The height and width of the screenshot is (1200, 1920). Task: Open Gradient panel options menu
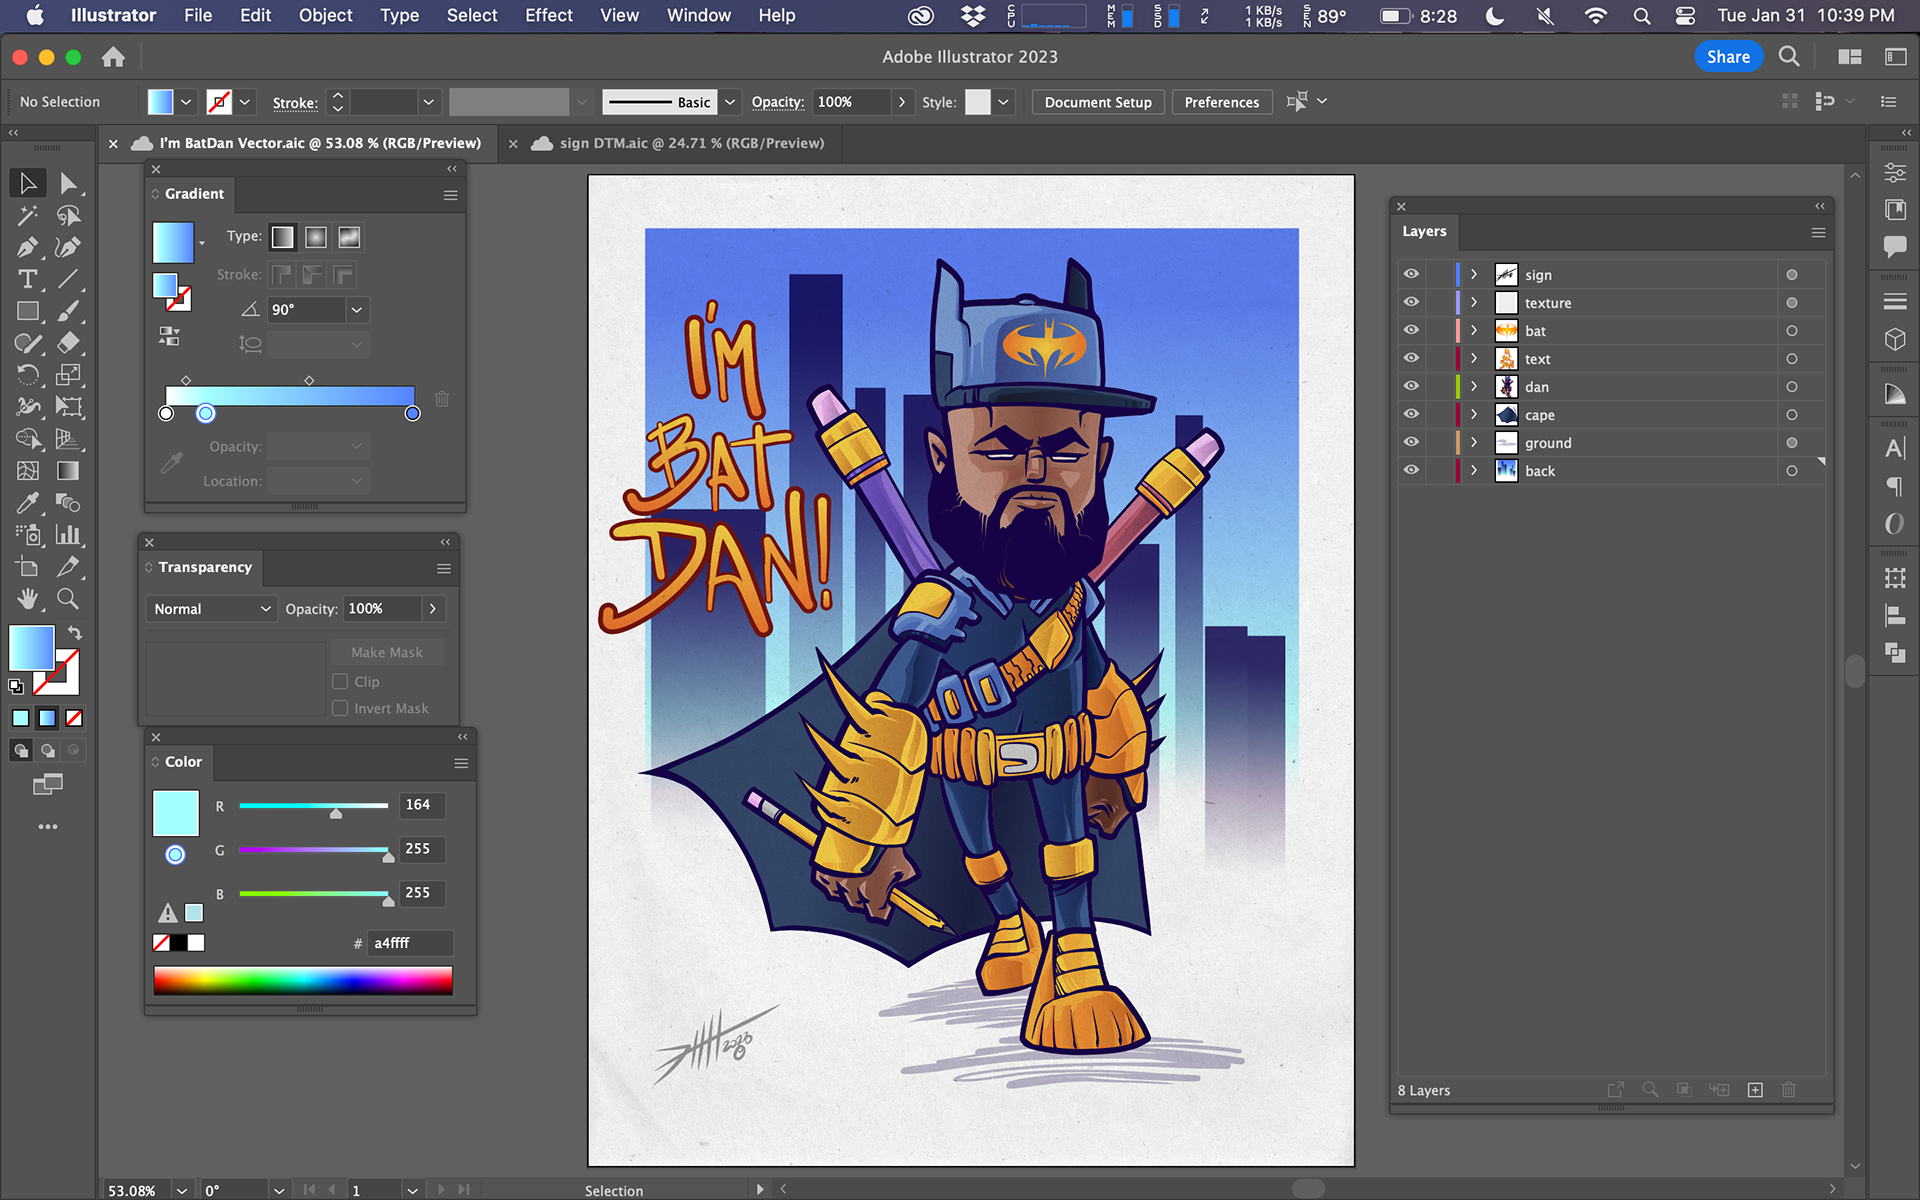[451, 195]
